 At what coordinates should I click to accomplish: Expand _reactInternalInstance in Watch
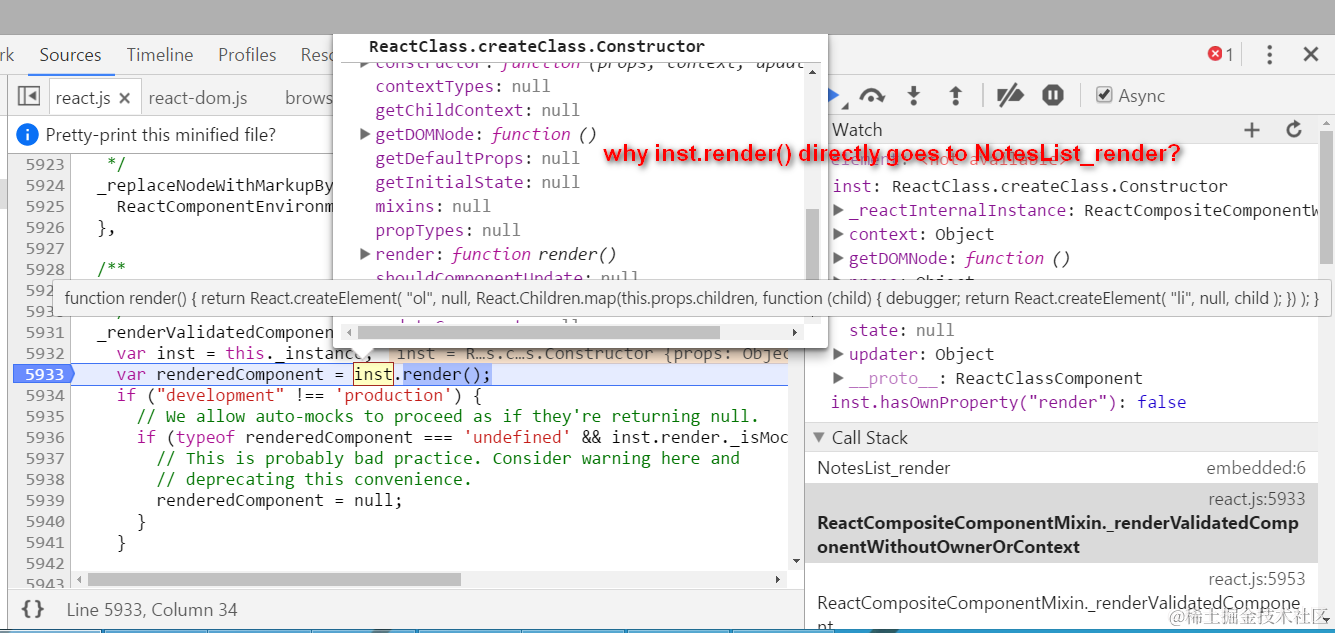coord(839,210)
